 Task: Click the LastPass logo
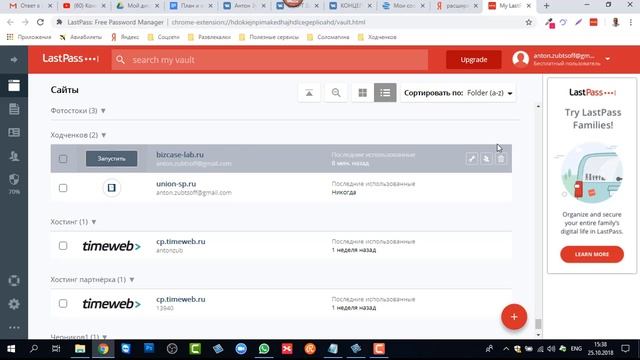(x=71, y=59)
